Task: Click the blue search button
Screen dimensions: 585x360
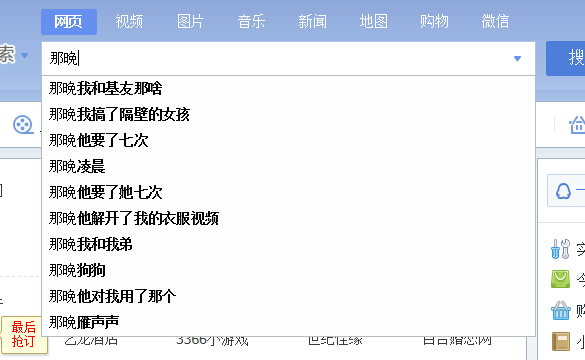Action: point(566,59)
